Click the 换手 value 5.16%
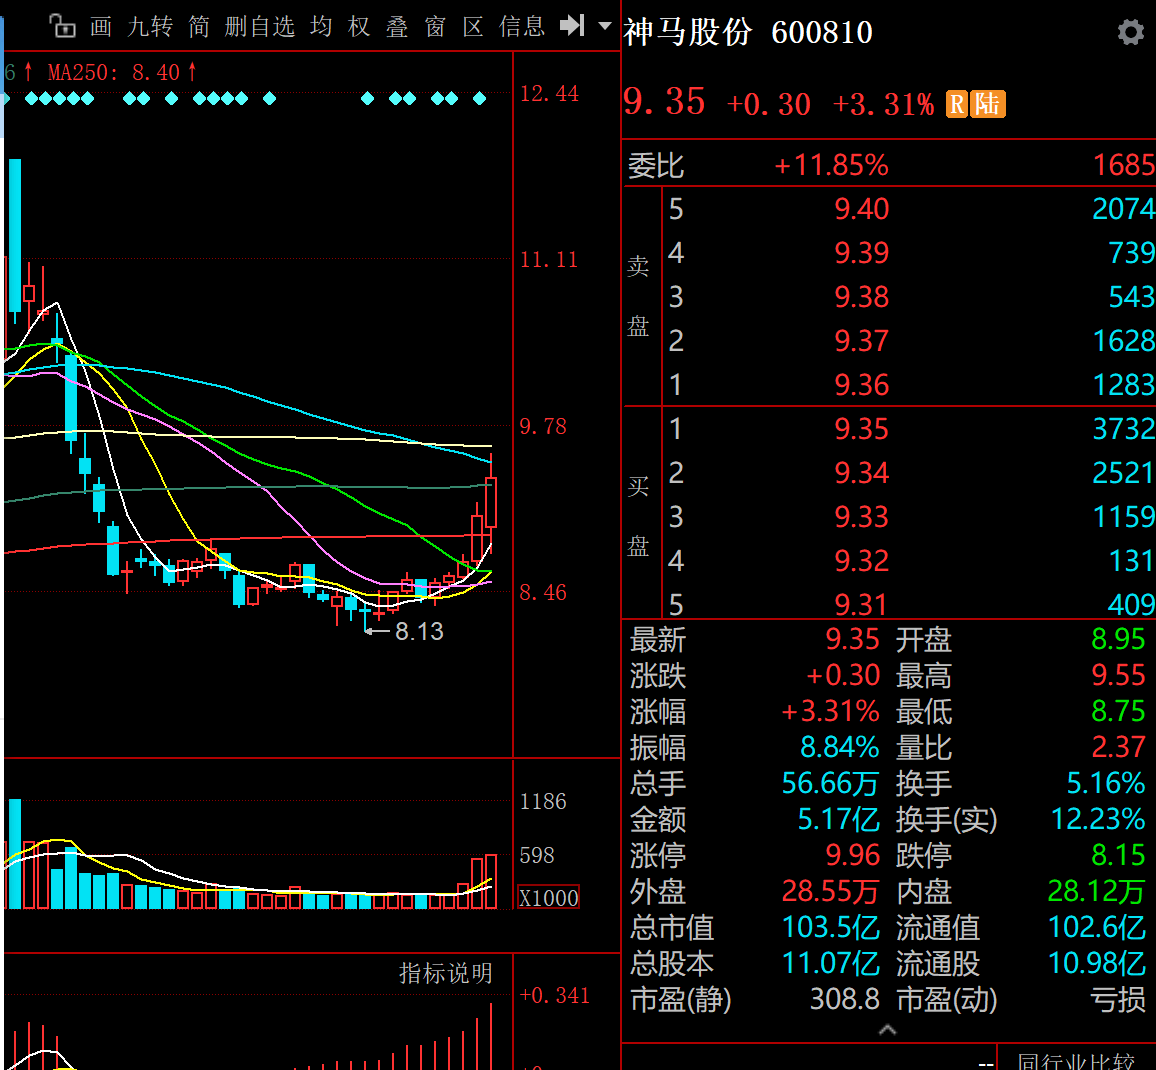Viewport: 1156px width, 1070px height. click(x=1106, y=784)
